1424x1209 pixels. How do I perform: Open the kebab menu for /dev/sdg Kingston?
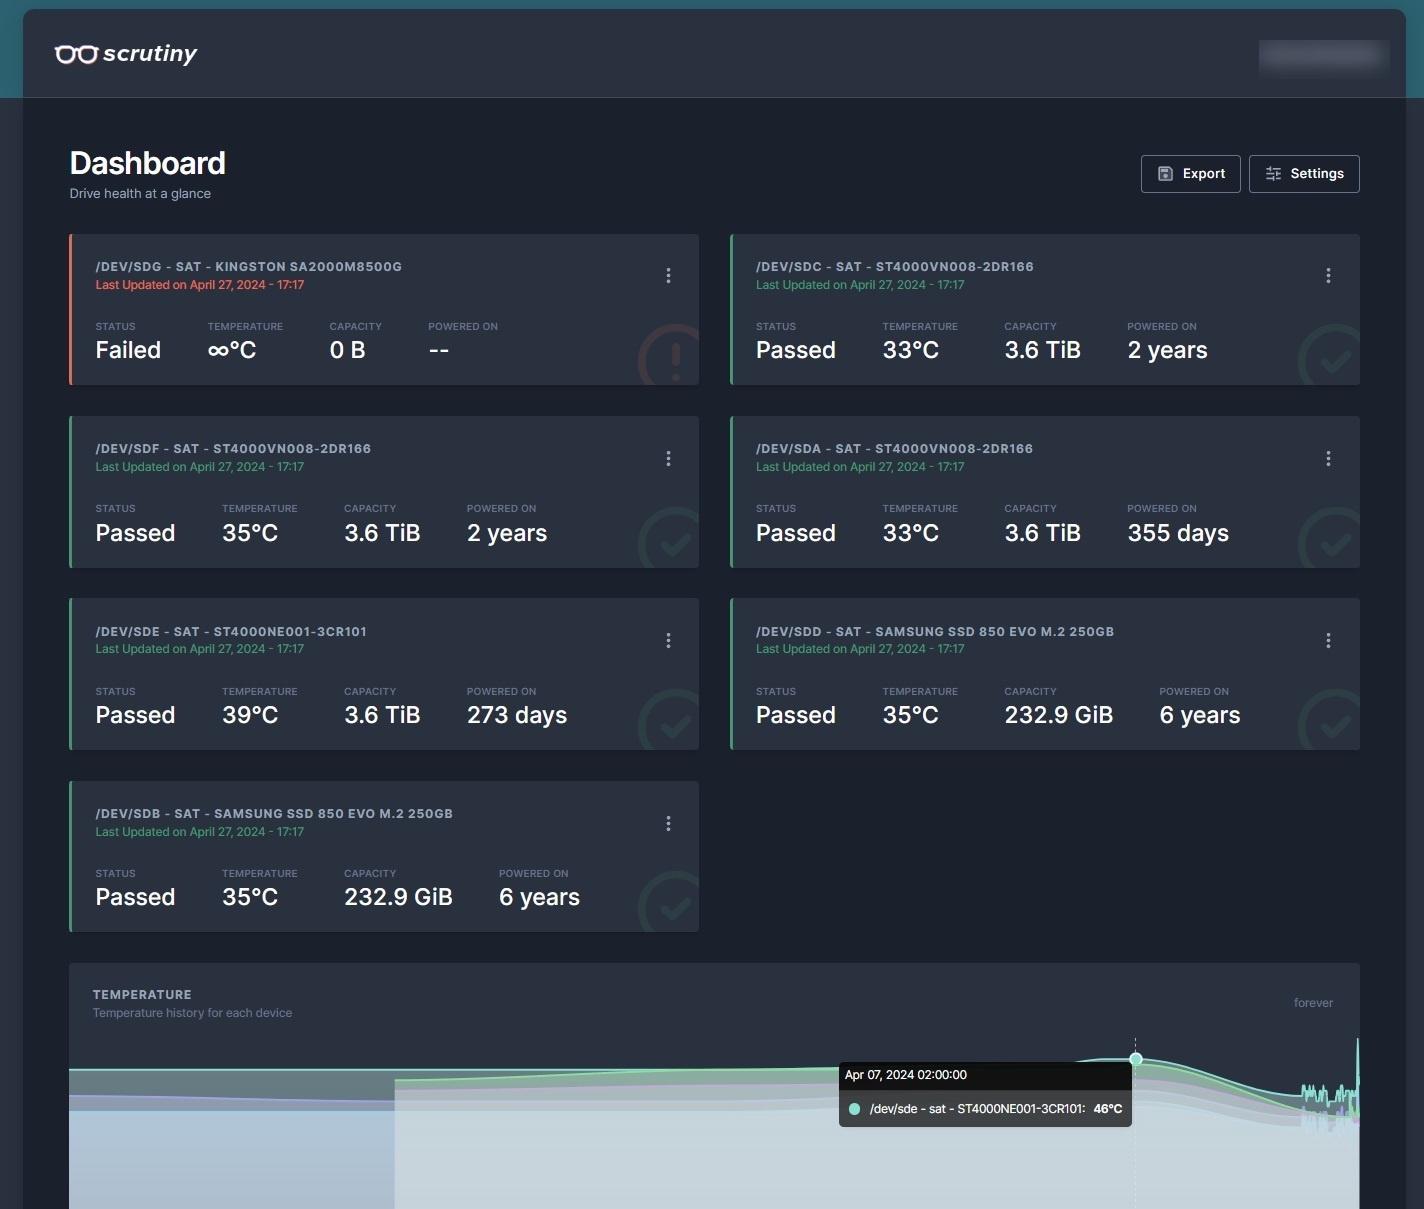(x=668, y=276)
